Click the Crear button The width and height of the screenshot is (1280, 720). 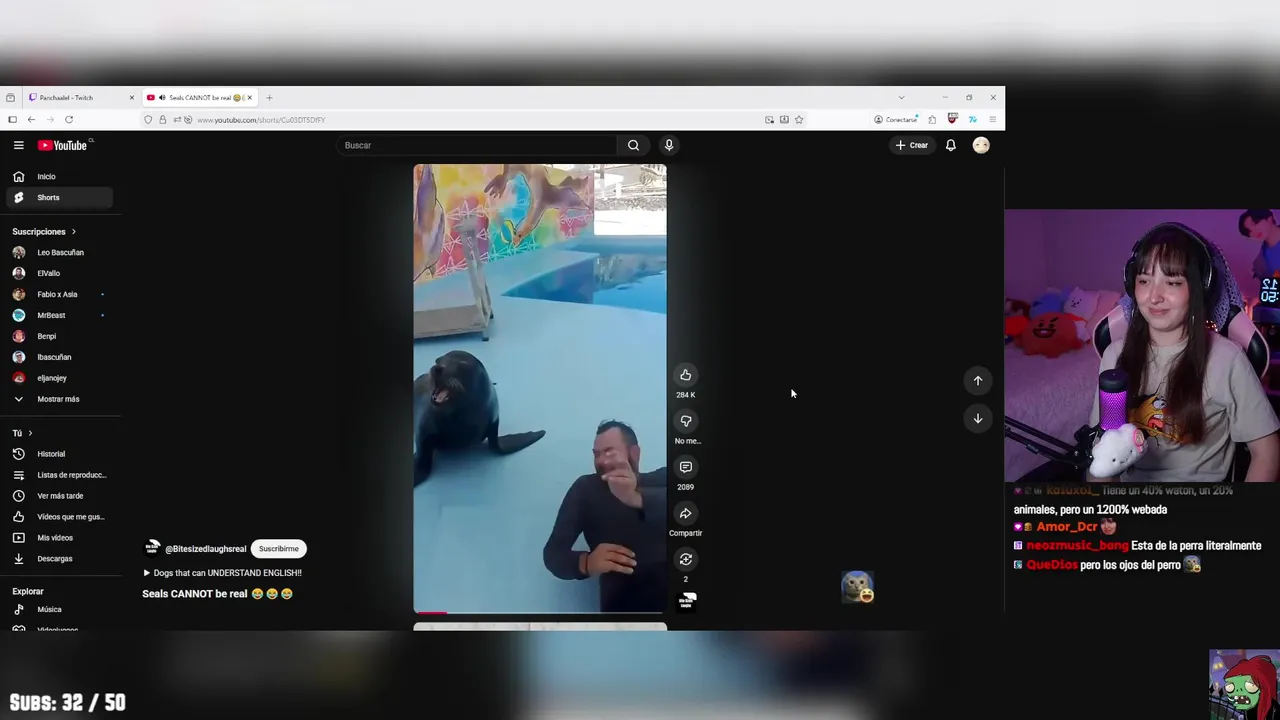click(x=911, y=145)
